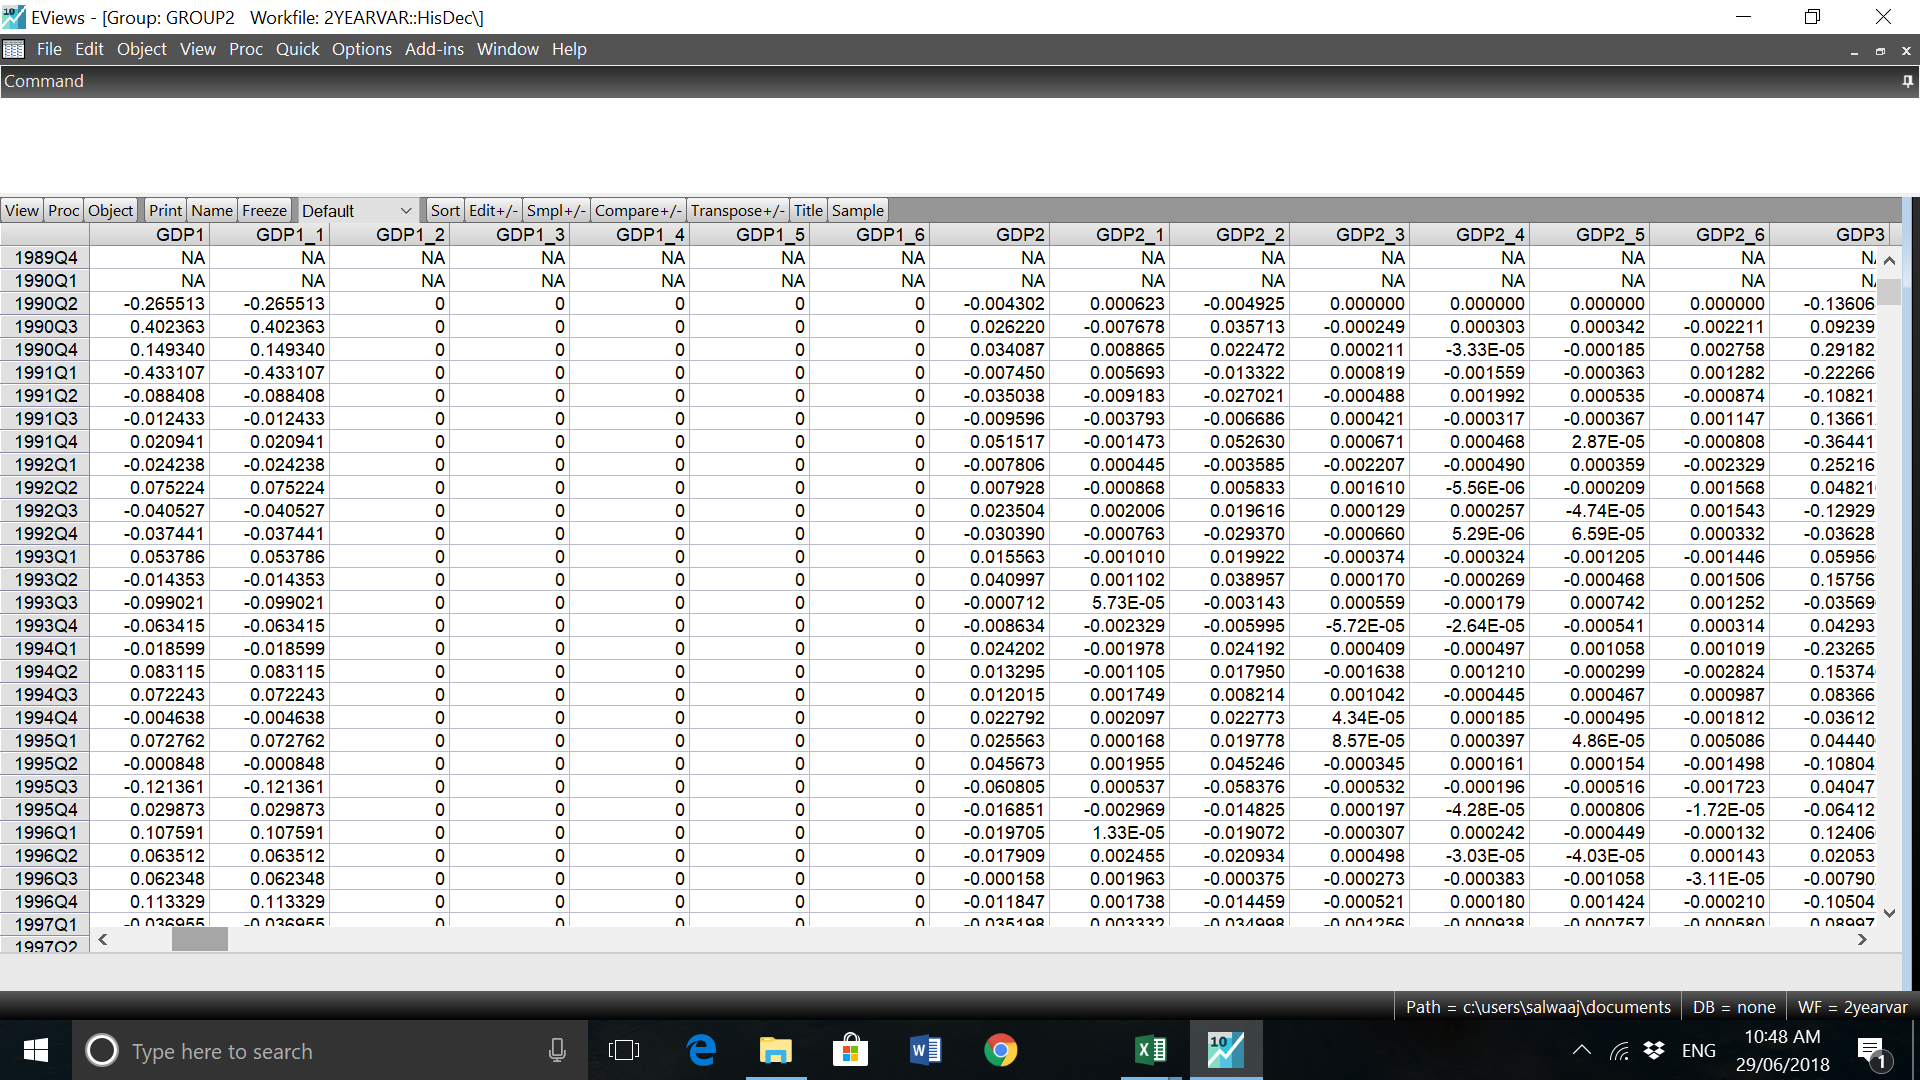The image size is (1920, 1080).
Task: Open Excel from the taskbar
Action: coord(1151,1050)
